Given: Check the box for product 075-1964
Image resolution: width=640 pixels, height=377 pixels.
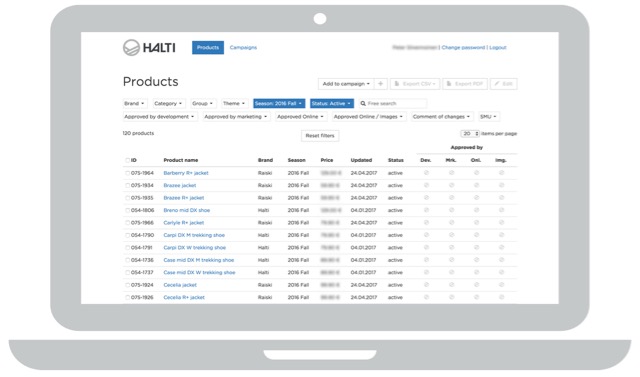Looking at the screenshot, I should 127,173.
